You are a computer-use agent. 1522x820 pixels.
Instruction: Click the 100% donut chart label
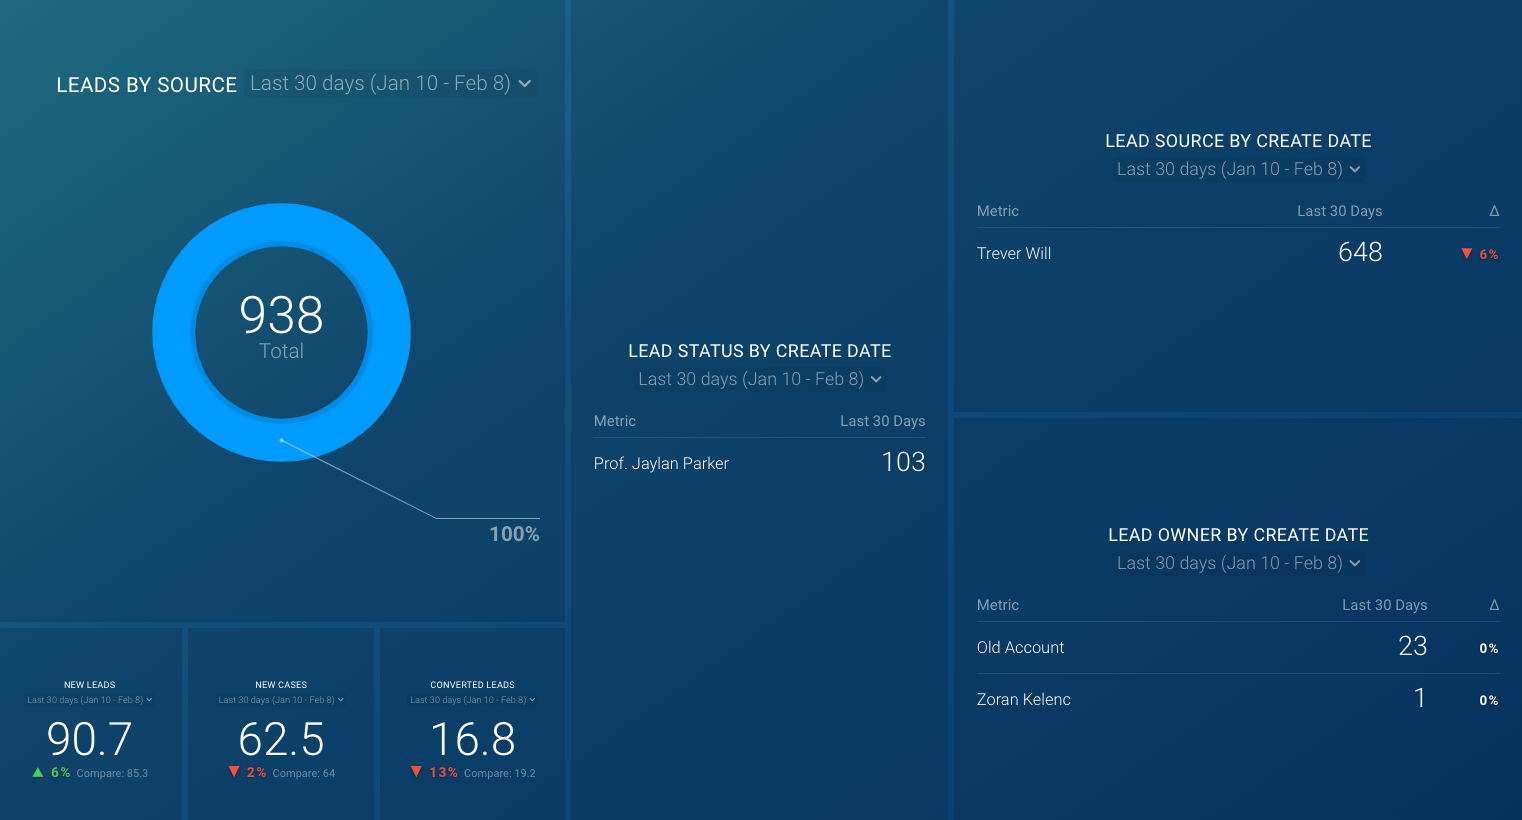514,534
